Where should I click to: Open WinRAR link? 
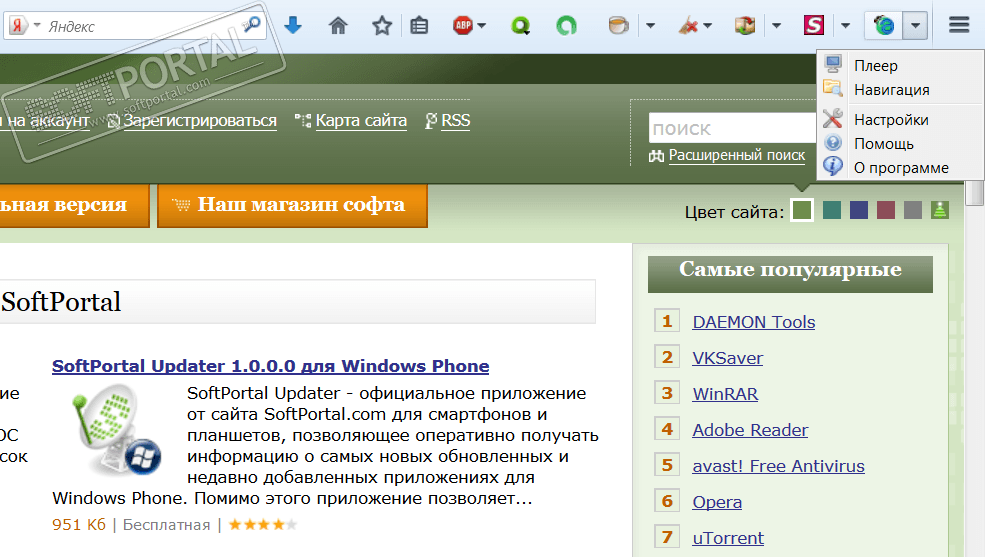tap(725, 394)
